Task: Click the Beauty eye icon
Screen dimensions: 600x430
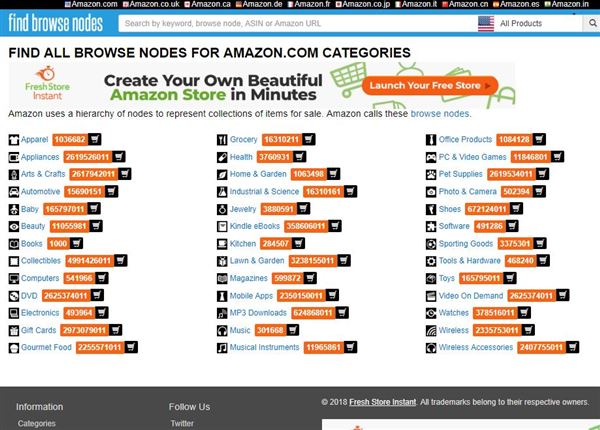Action: tap(14, 226)
